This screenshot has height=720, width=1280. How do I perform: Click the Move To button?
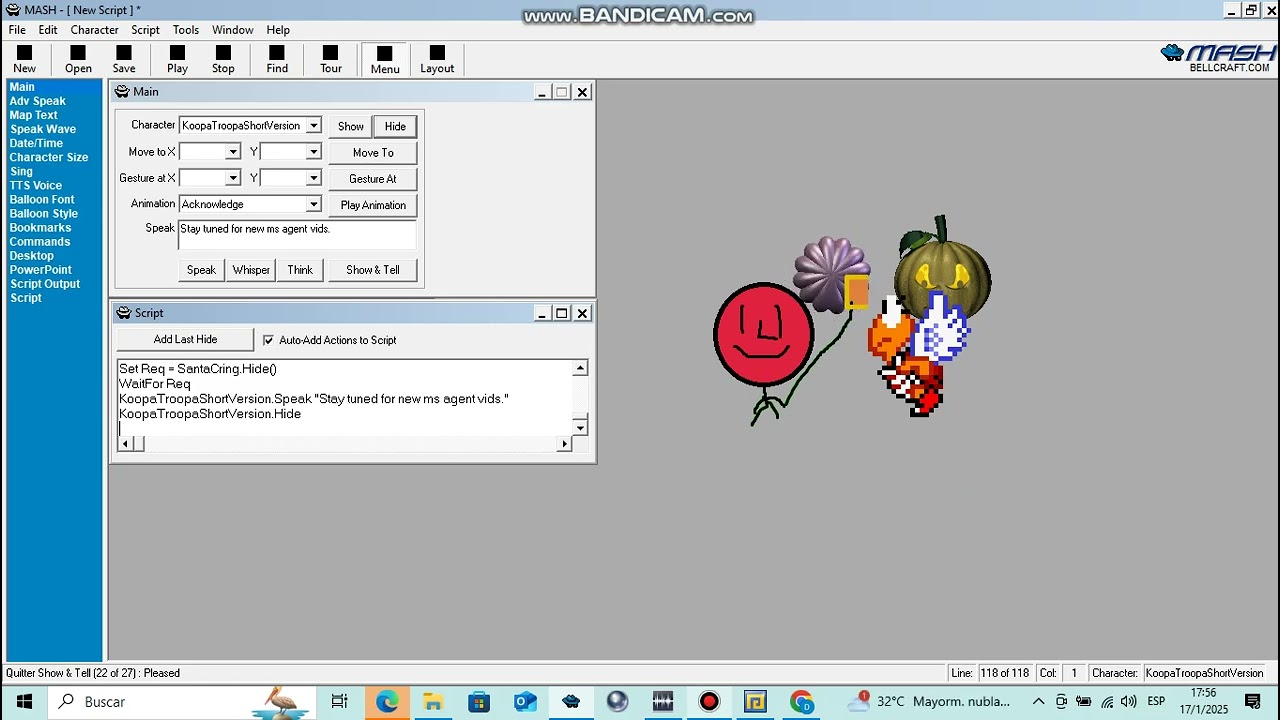tap(373, 153)
